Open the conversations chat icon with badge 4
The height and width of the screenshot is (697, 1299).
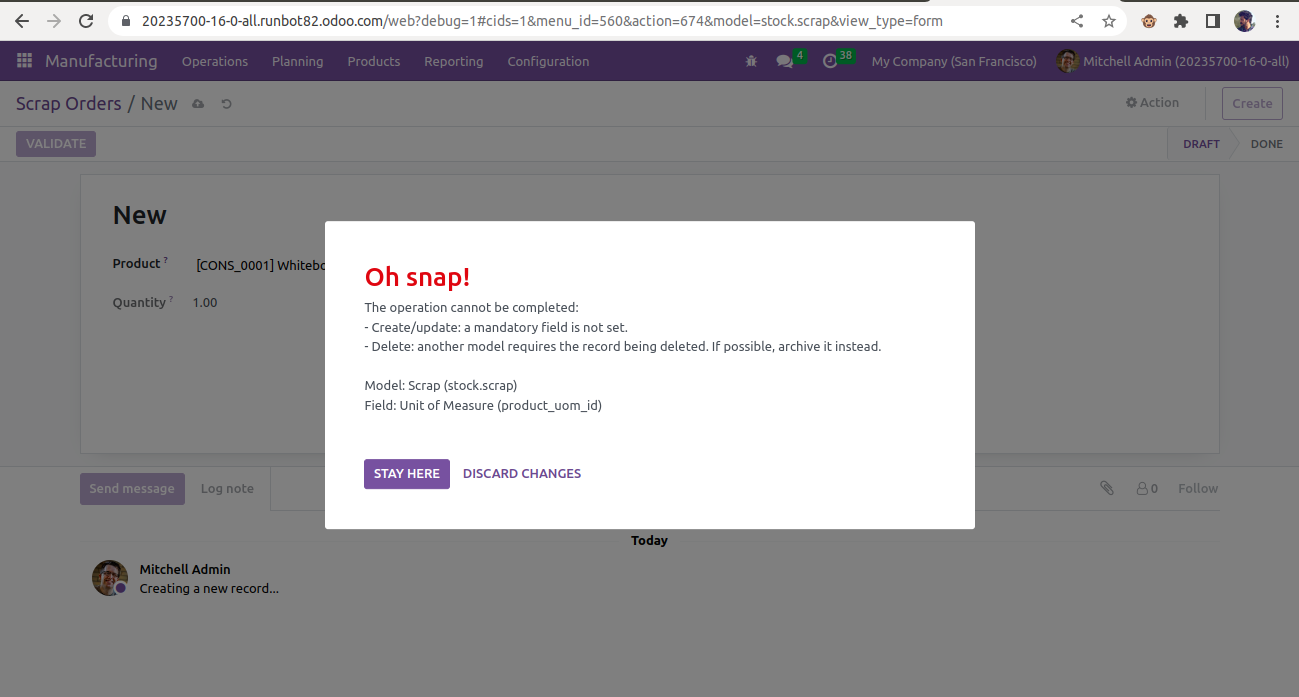click(x=786, y=61)
